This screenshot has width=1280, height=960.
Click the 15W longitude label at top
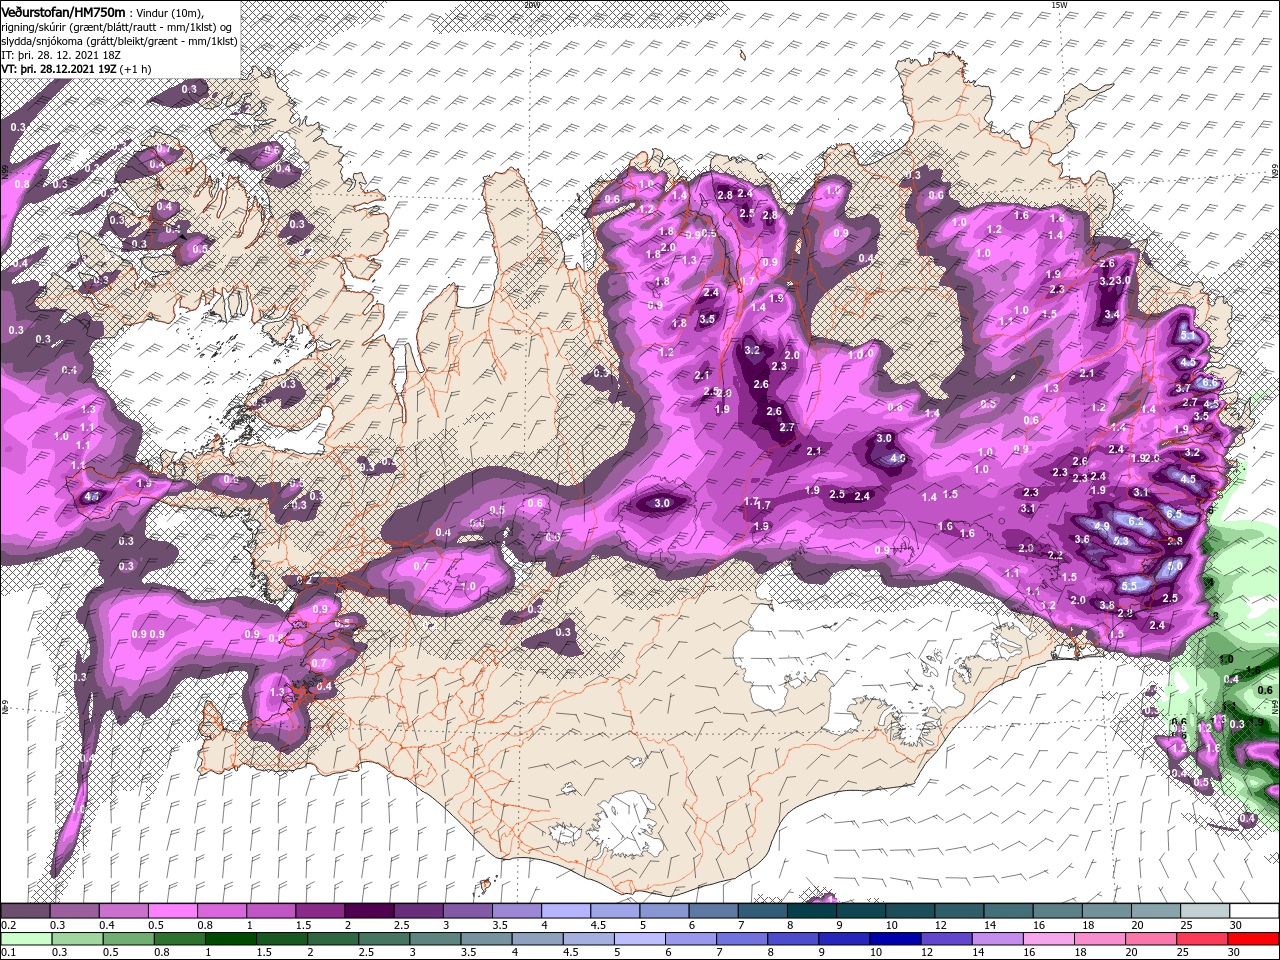[1059, 5]
